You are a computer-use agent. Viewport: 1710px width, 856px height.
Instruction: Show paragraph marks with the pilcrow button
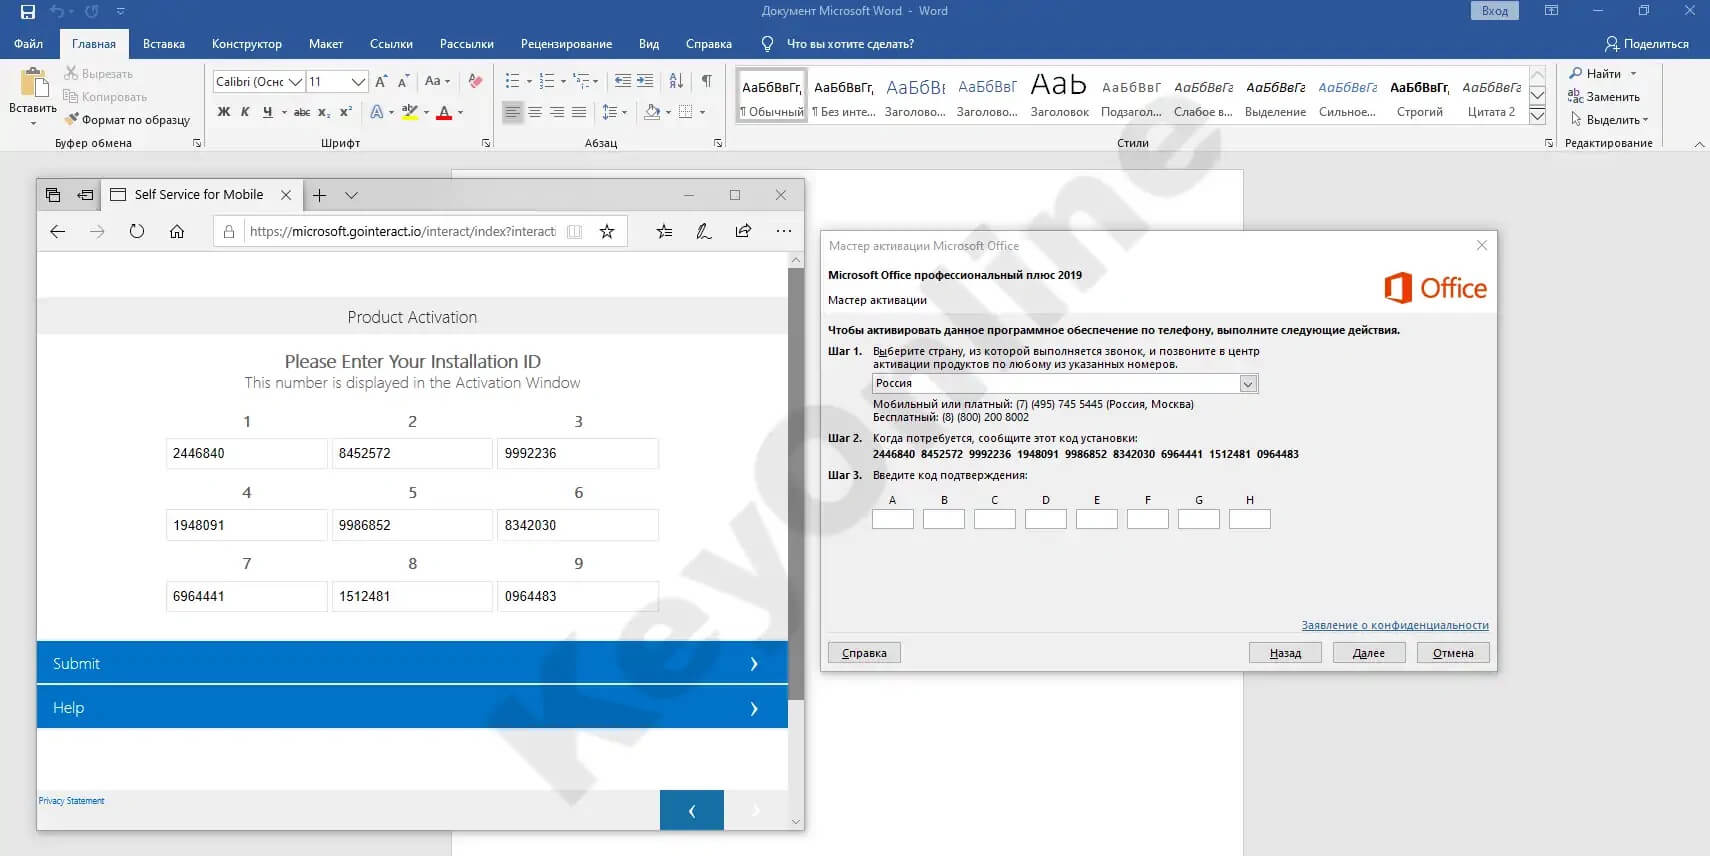pos(707,81)
